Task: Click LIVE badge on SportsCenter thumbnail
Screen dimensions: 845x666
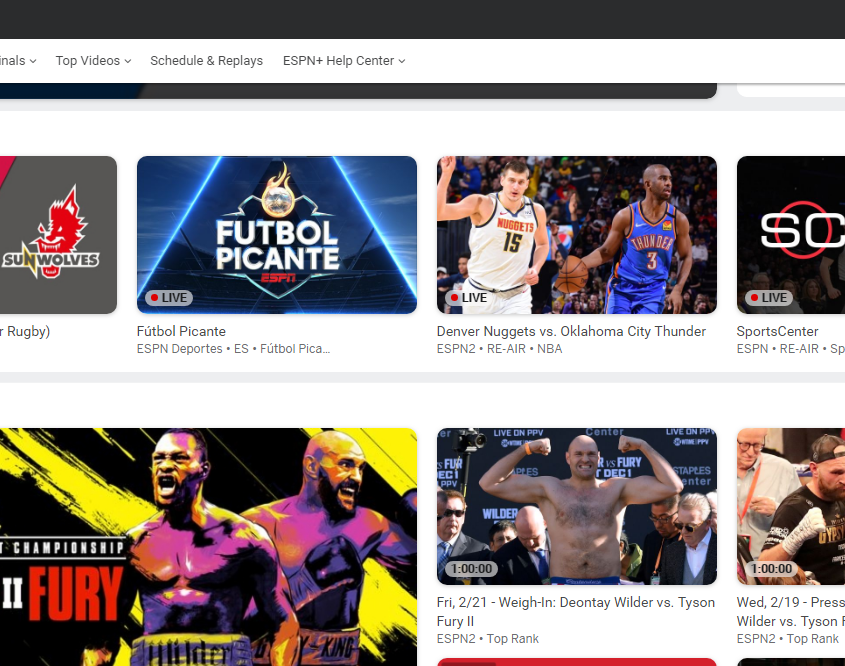Action: coord(768,298)
